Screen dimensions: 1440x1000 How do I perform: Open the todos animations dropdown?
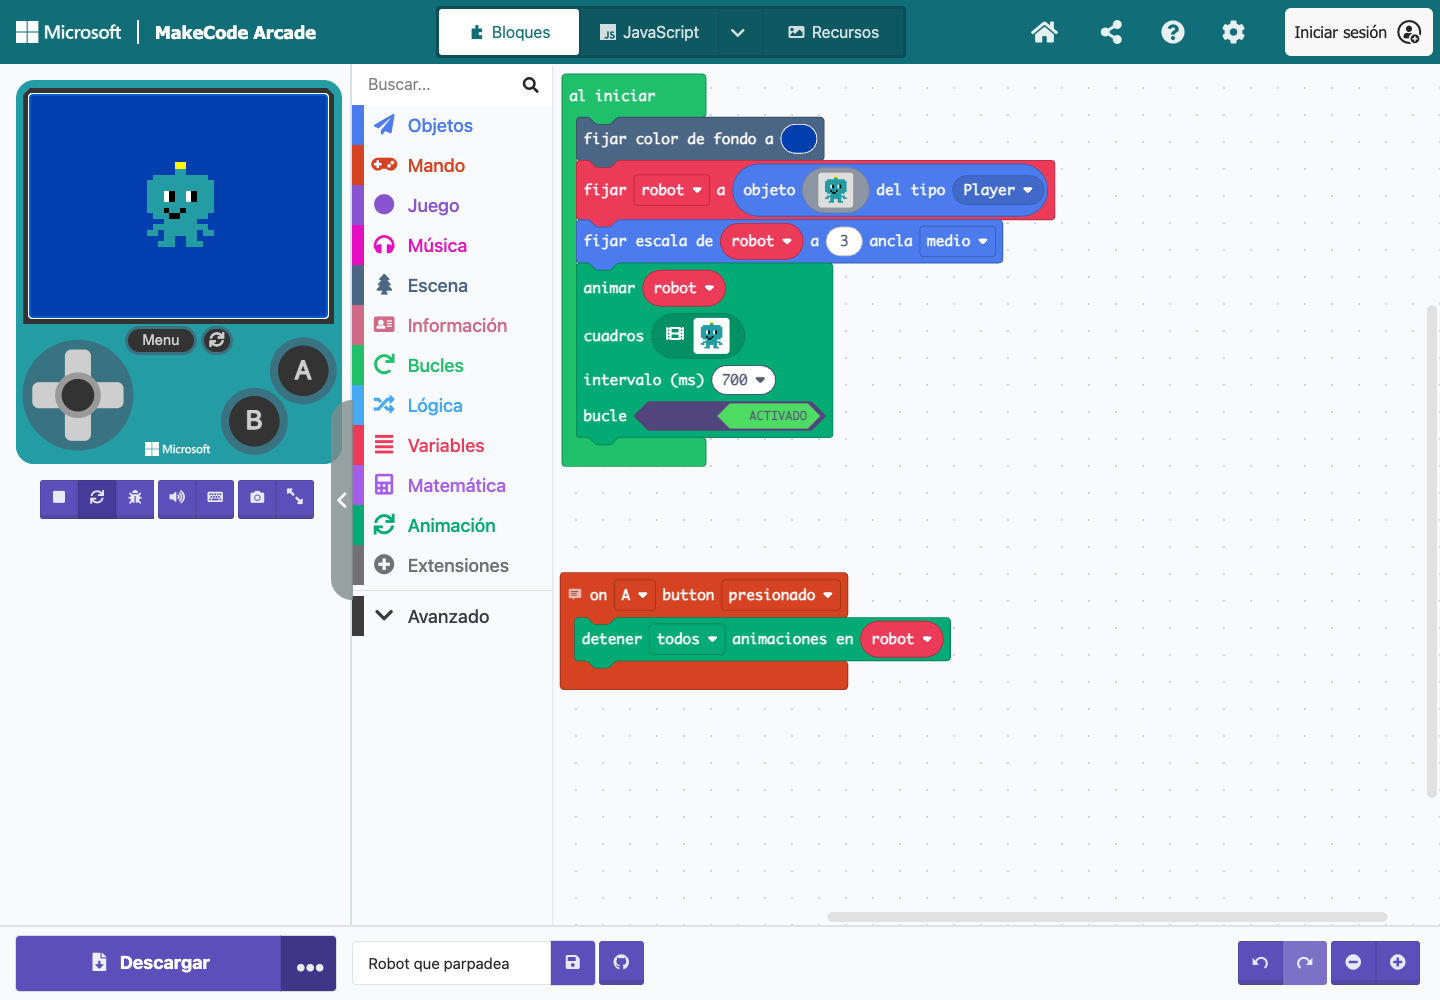(x=686, y=639)
